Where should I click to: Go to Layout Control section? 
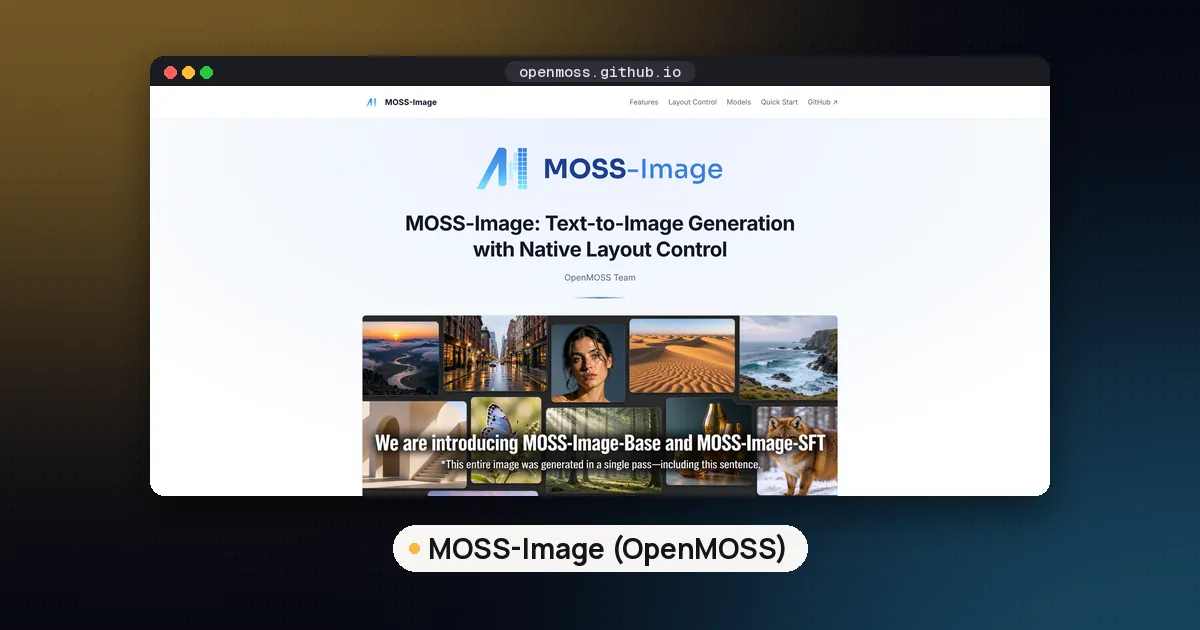692,102
